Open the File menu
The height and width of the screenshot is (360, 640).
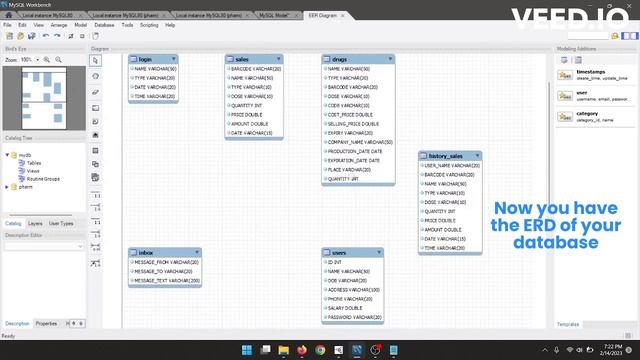coord(7,25)
